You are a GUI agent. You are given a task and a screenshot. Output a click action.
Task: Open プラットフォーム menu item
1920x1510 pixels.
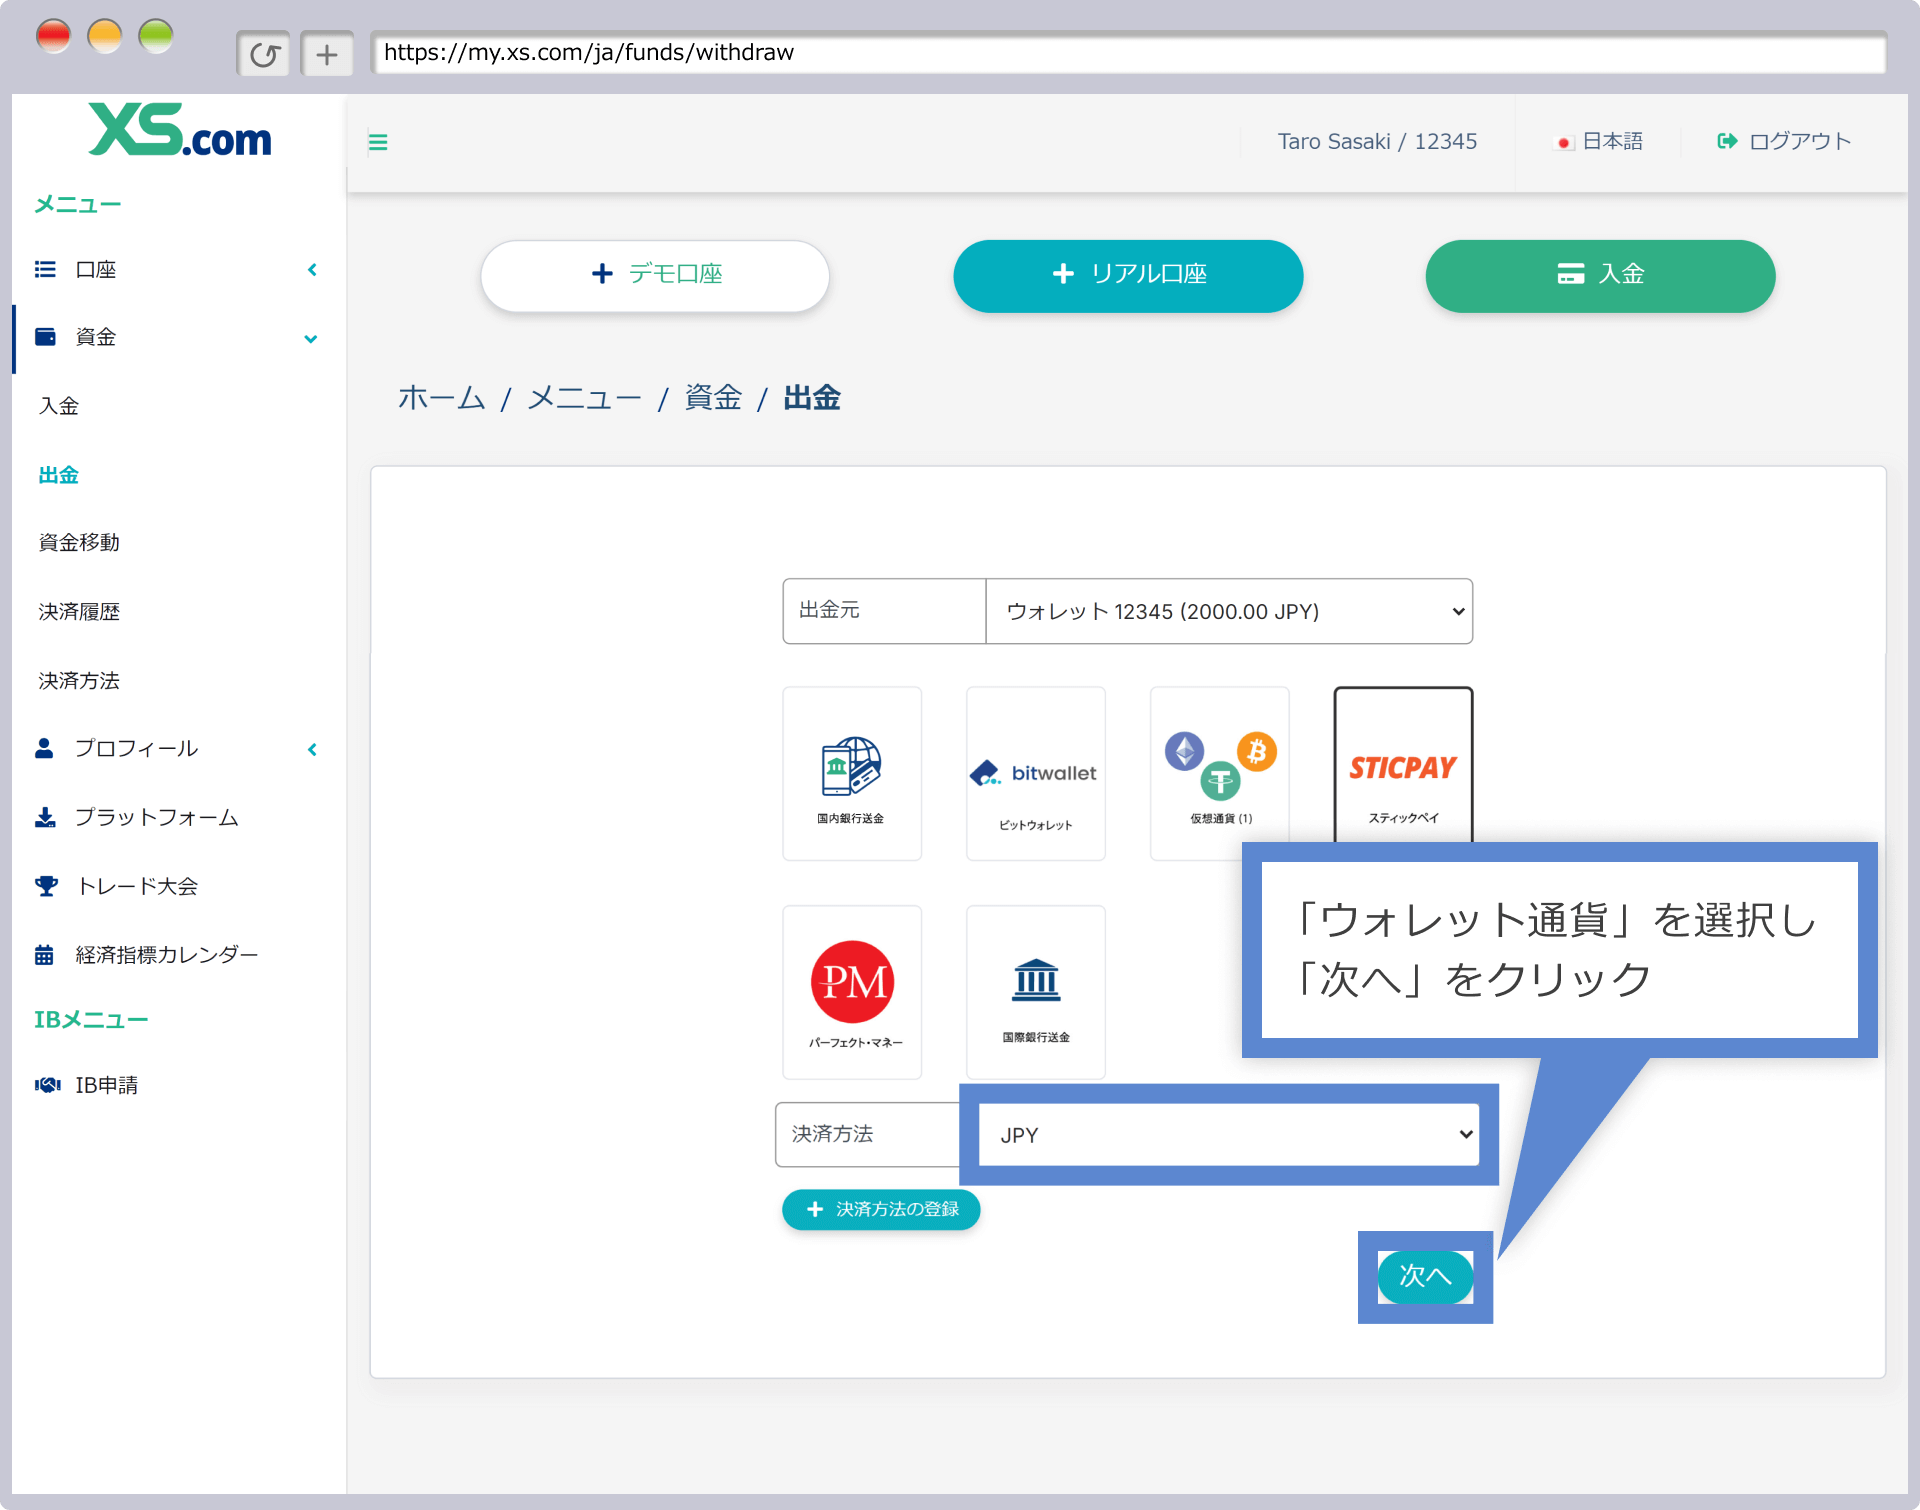click(x=157, y=817)
